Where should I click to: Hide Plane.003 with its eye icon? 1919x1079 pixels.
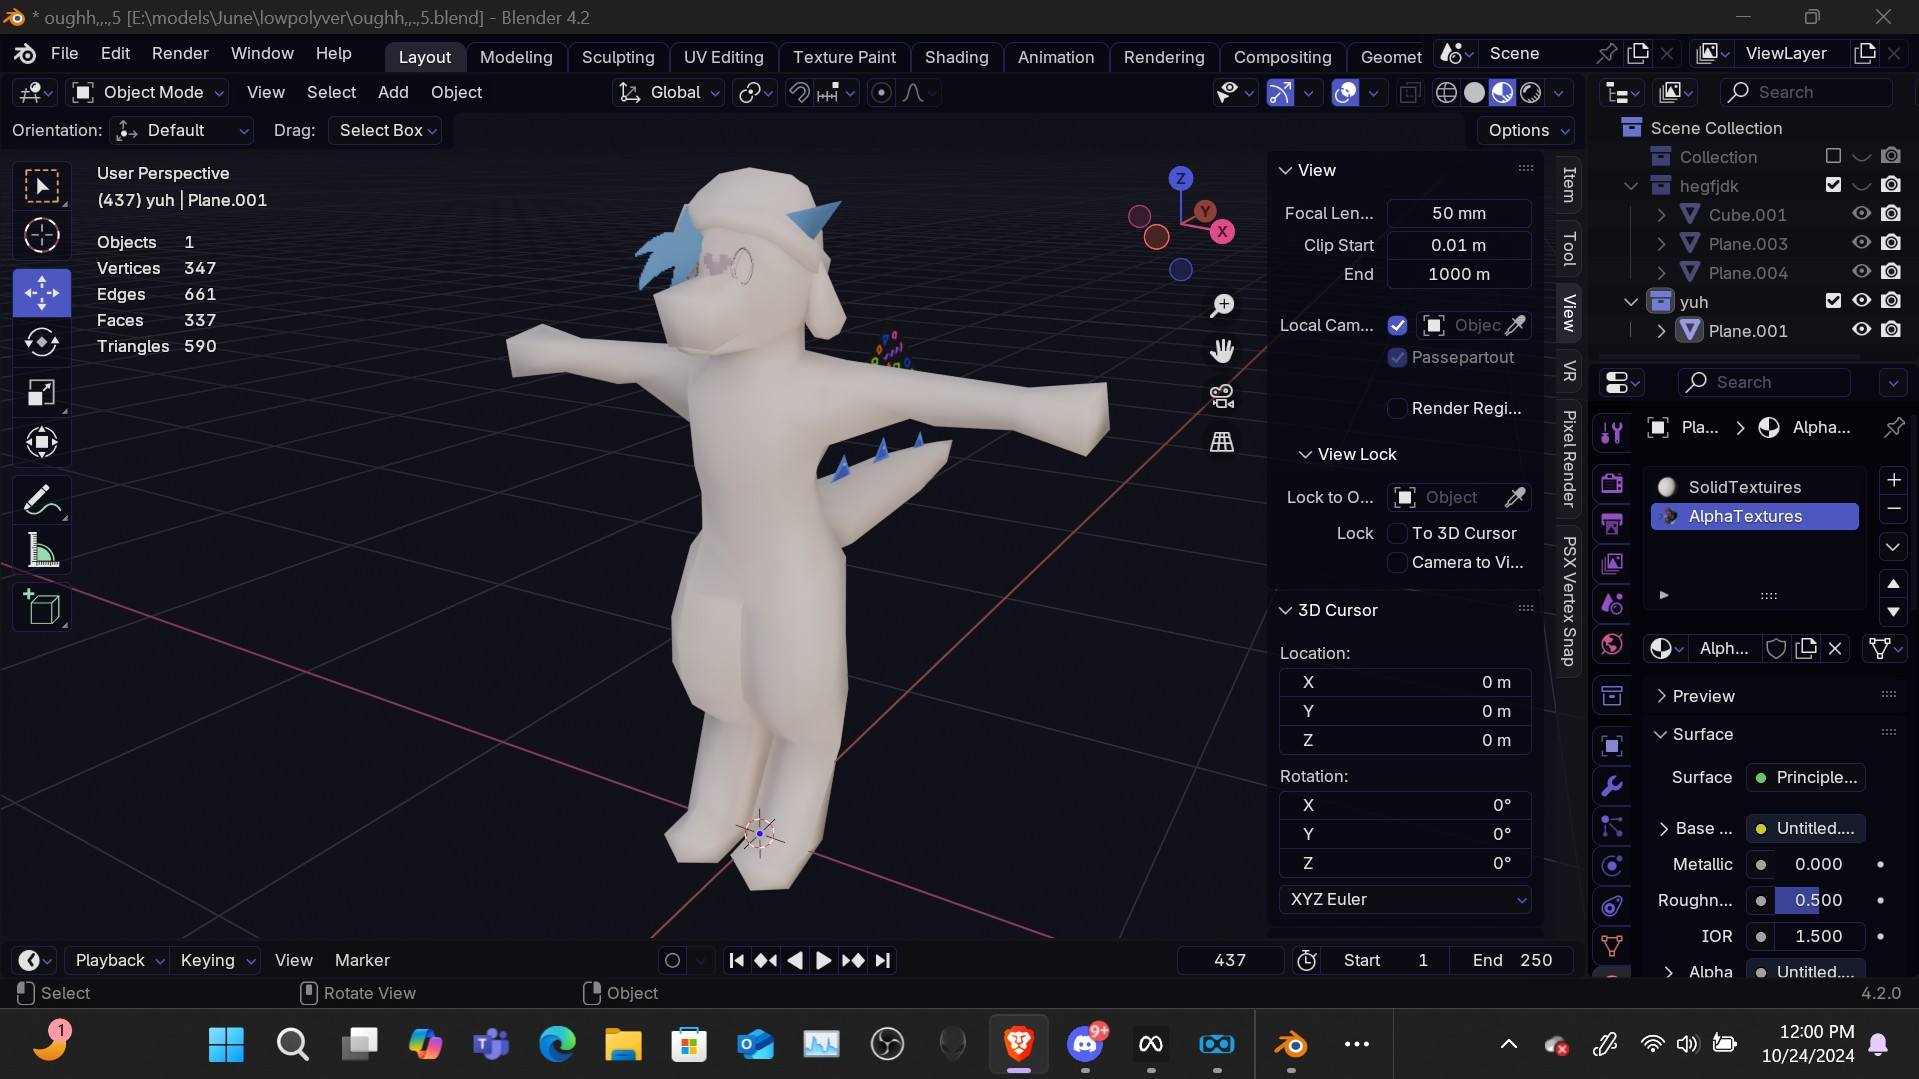coord(1861,243)
